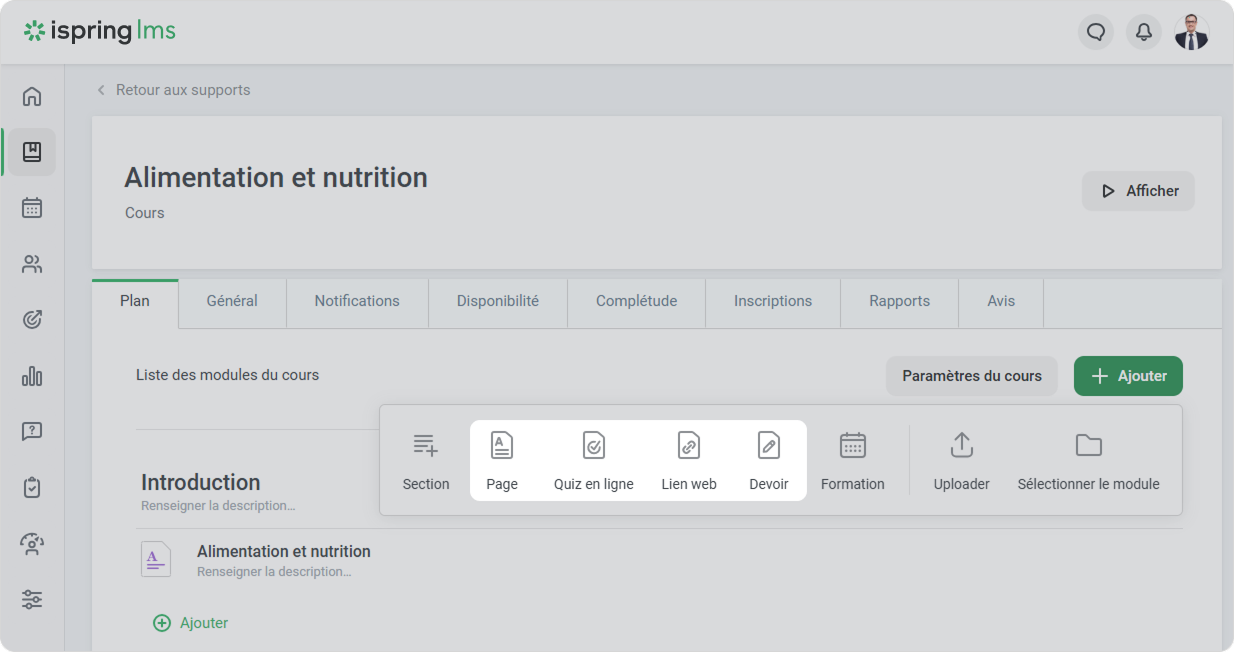Screen dimensions: 1234x652
Task: Click the Section icon in add menu
Action: click(x=426, y=446)
